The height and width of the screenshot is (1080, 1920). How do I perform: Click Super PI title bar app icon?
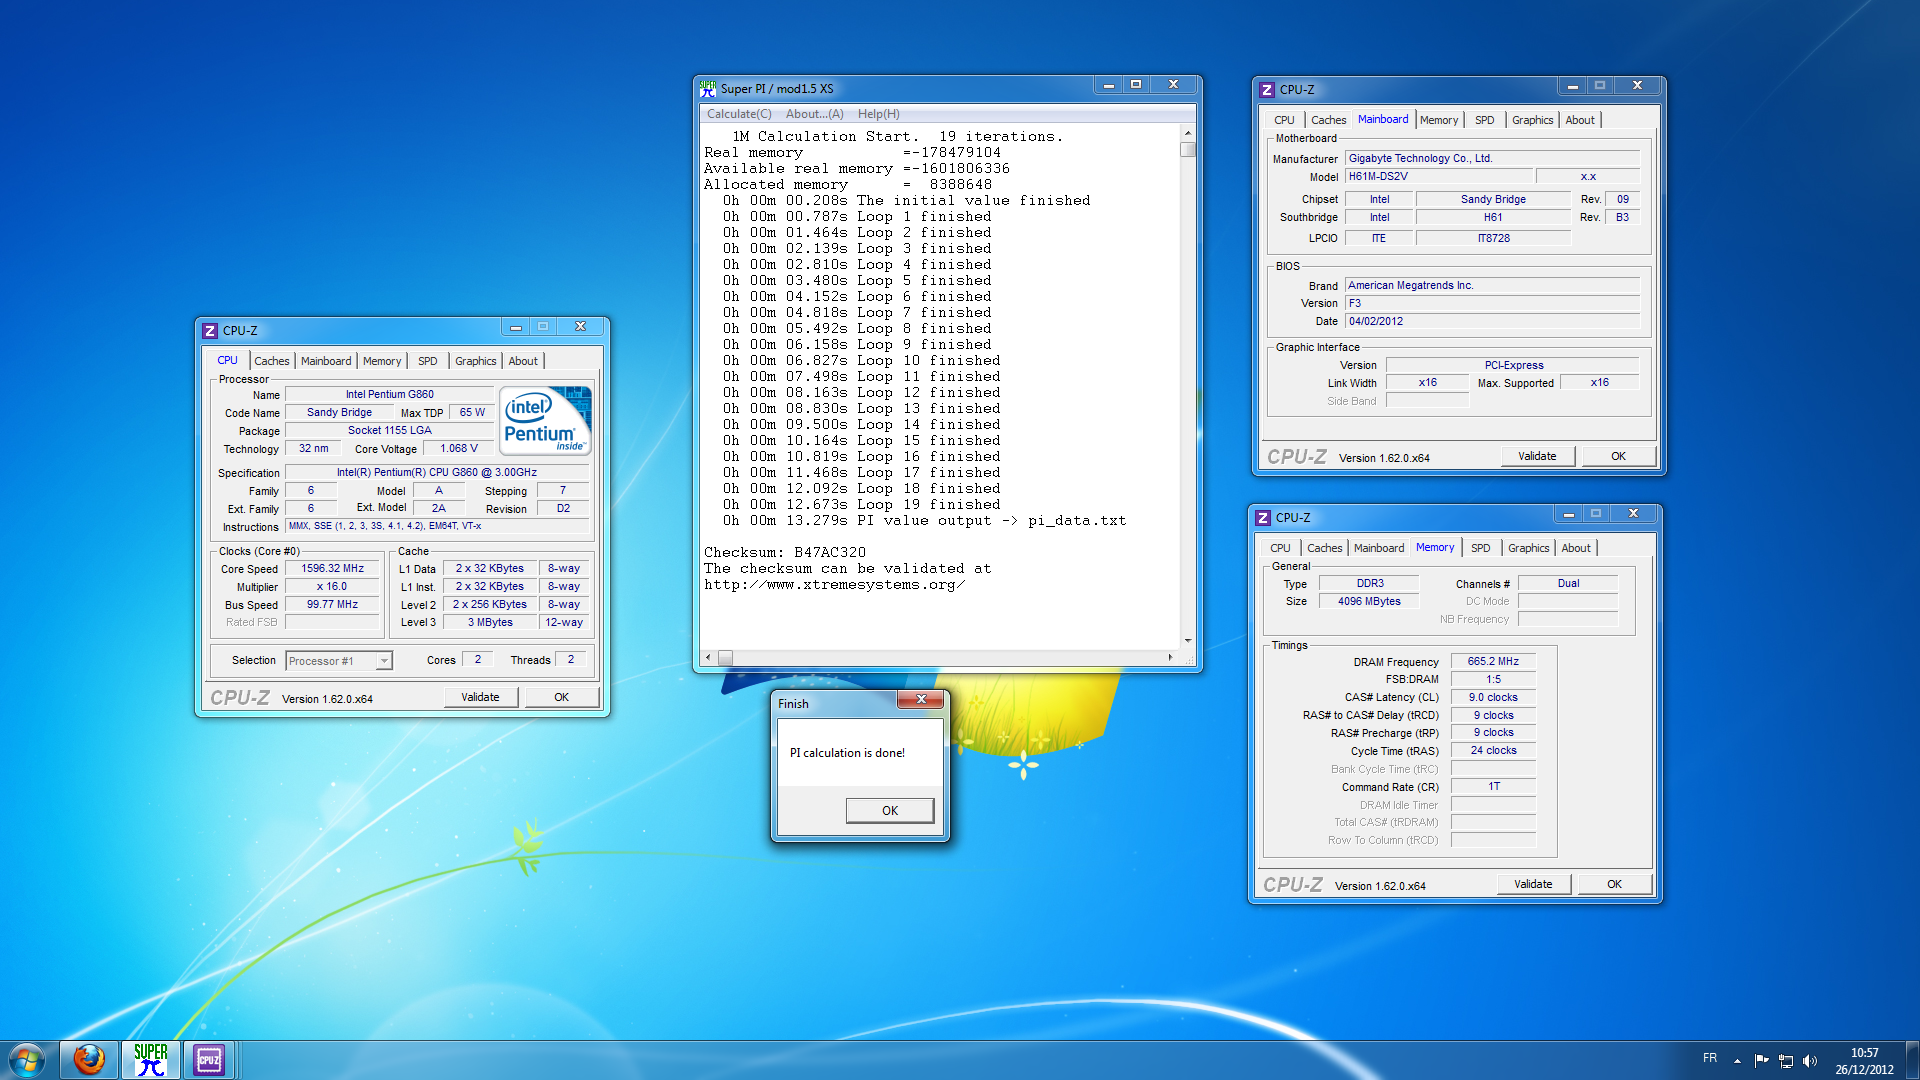(708, 89)
